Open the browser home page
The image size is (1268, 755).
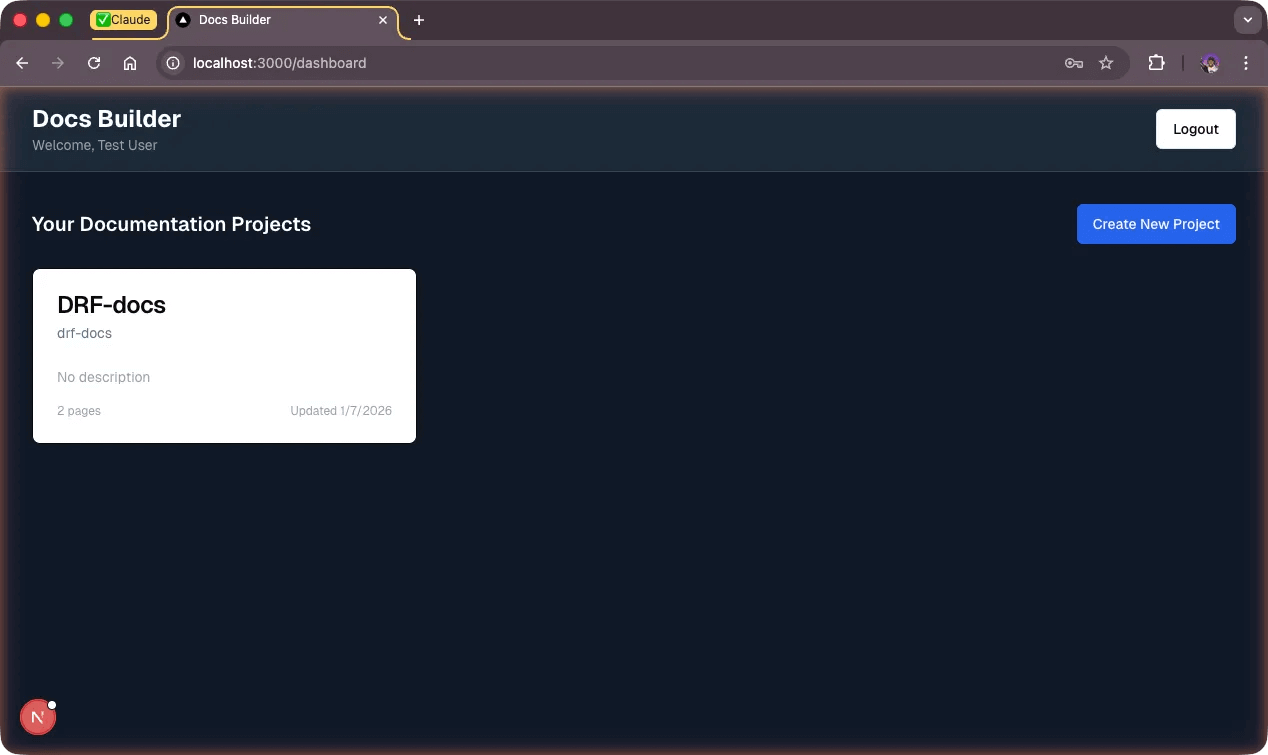130,62
